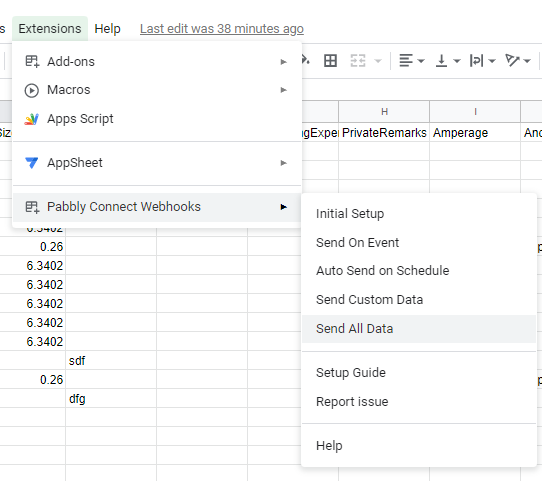Open the Add-ons submenu
Viewport: 542px width, 481px height.
tap(157, 62)
